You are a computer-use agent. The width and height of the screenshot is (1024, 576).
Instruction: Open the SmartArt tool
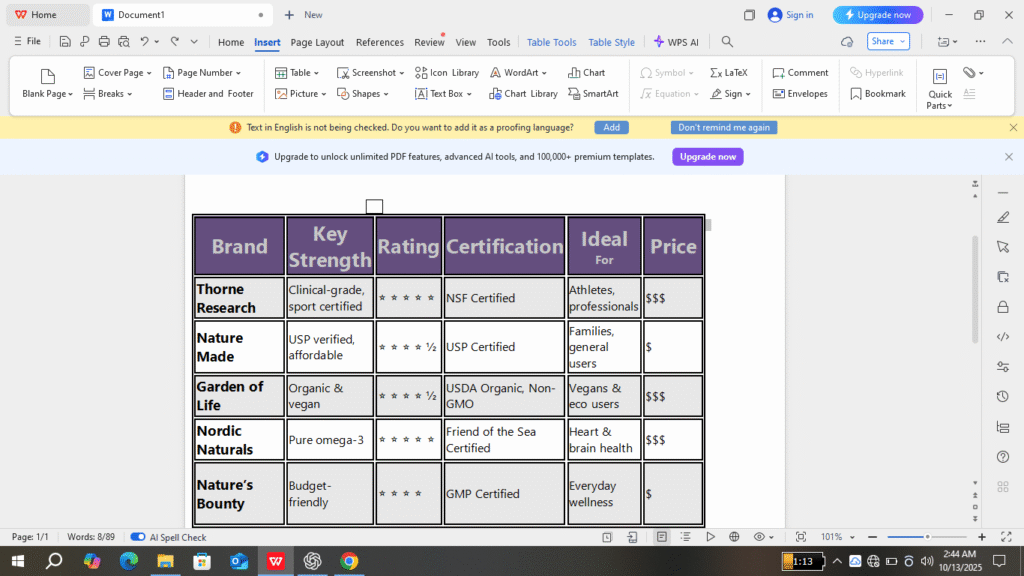(x=574, y=94)
